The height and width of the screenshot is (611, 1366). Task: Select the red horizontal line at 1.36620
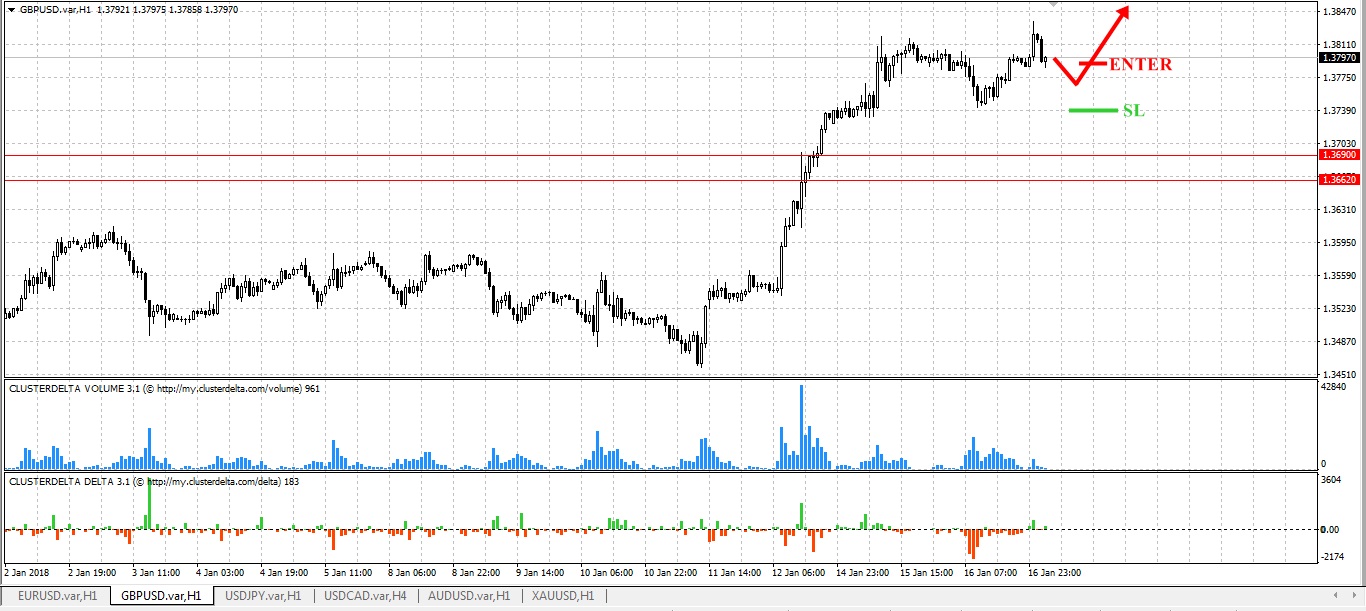[x=660, y=180]
